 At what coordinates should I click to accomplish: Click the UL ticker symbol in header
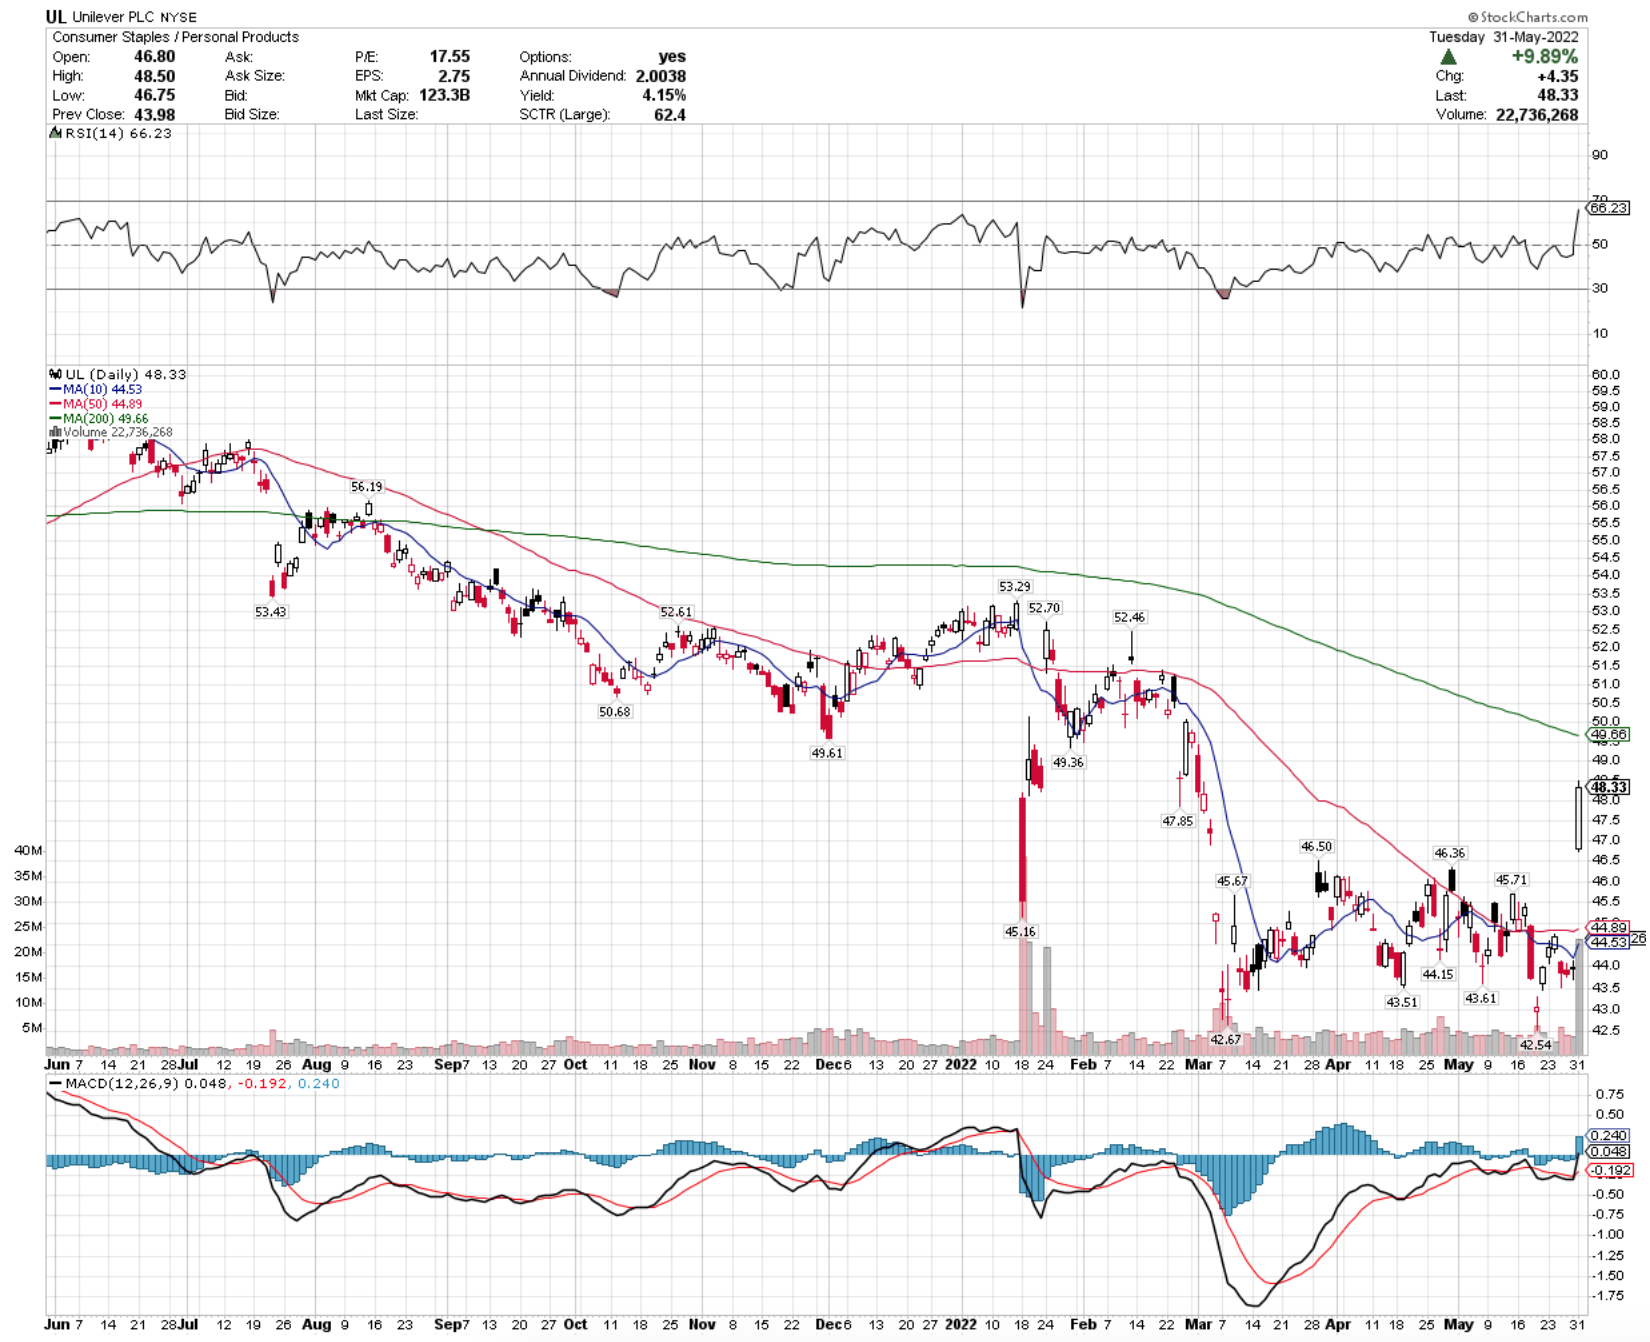click(56, 17)
